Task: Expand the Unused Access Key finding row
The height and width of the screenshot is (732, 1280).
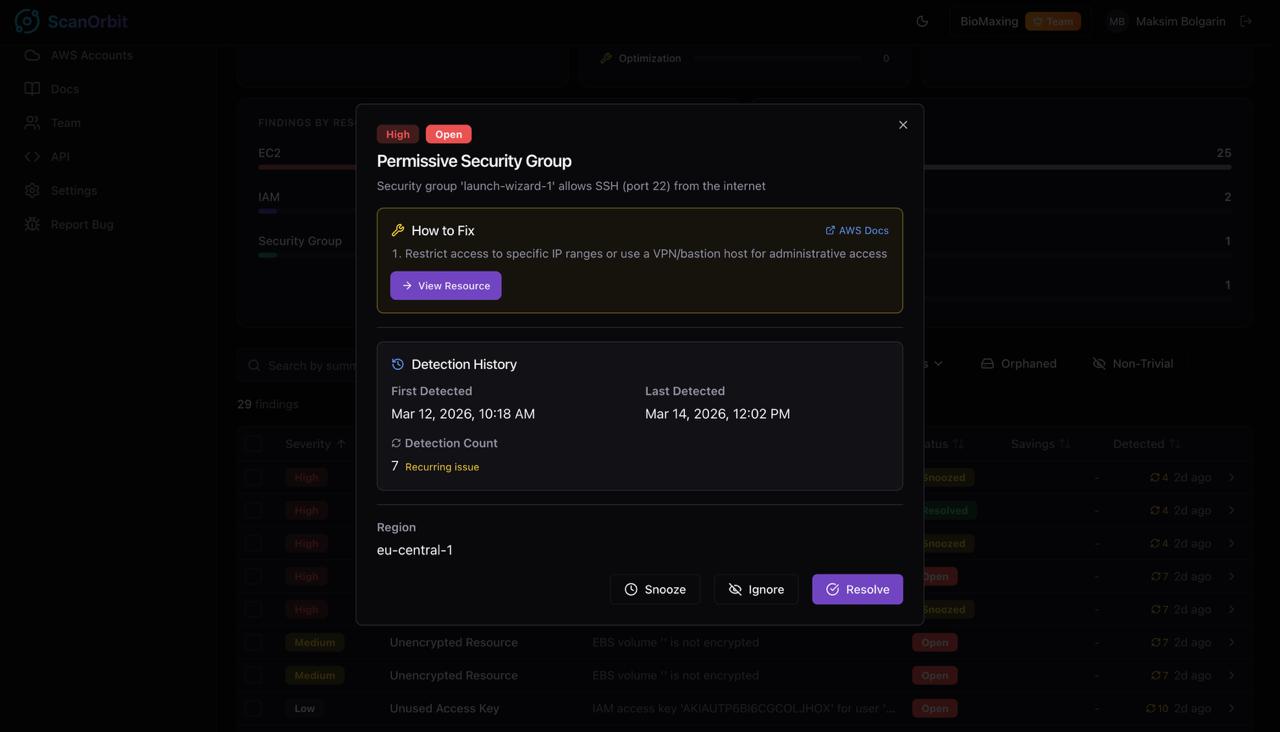Action: point(1232,708)
